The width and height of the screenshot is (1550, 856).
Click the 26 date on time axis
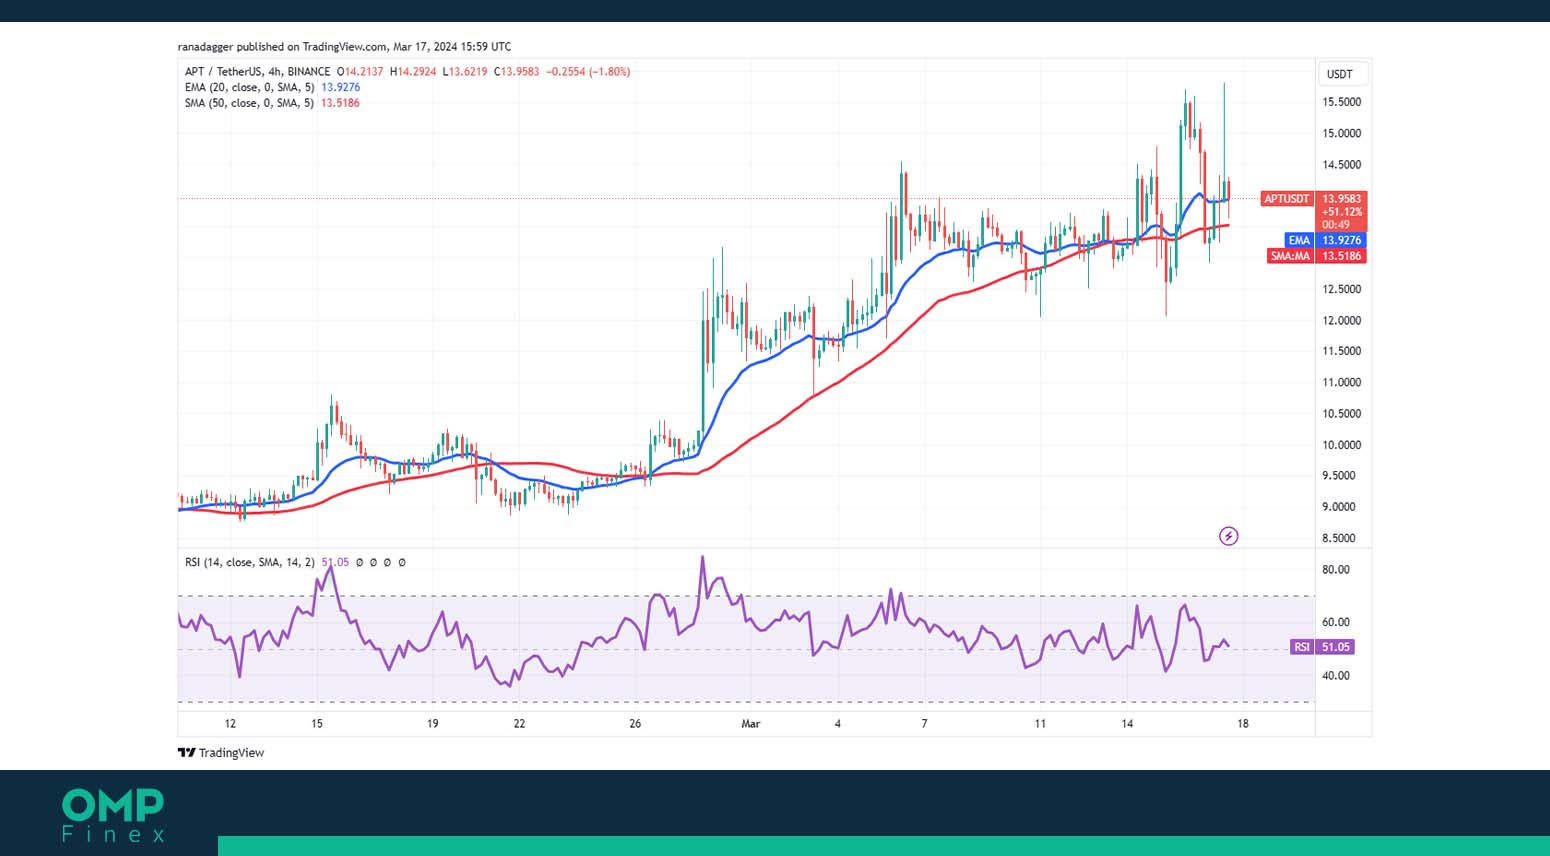coord(635,724)
